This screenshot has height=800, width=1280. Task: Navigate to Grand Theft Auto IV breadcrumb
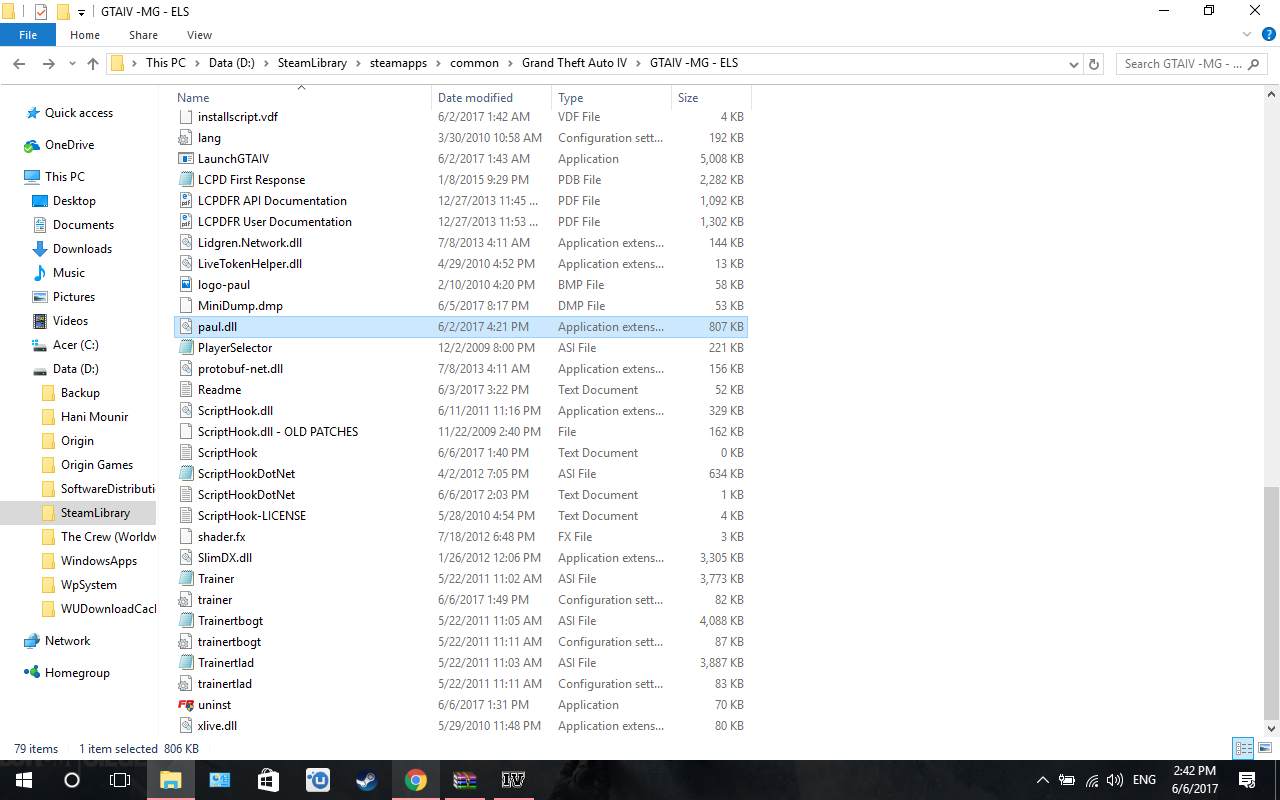[x=574, y=63]
